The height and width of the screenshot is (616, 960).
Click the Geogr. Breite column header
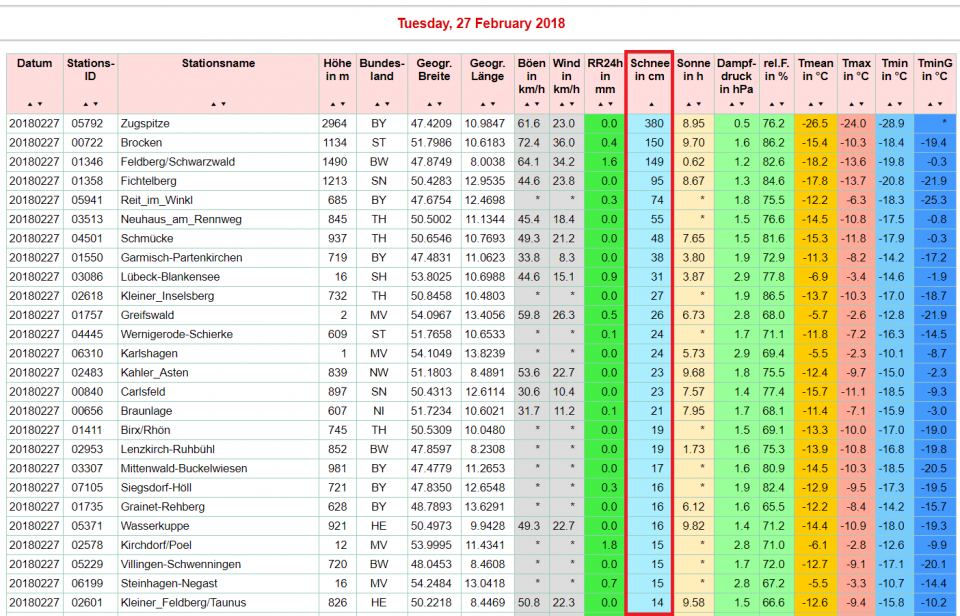point(434,70)
